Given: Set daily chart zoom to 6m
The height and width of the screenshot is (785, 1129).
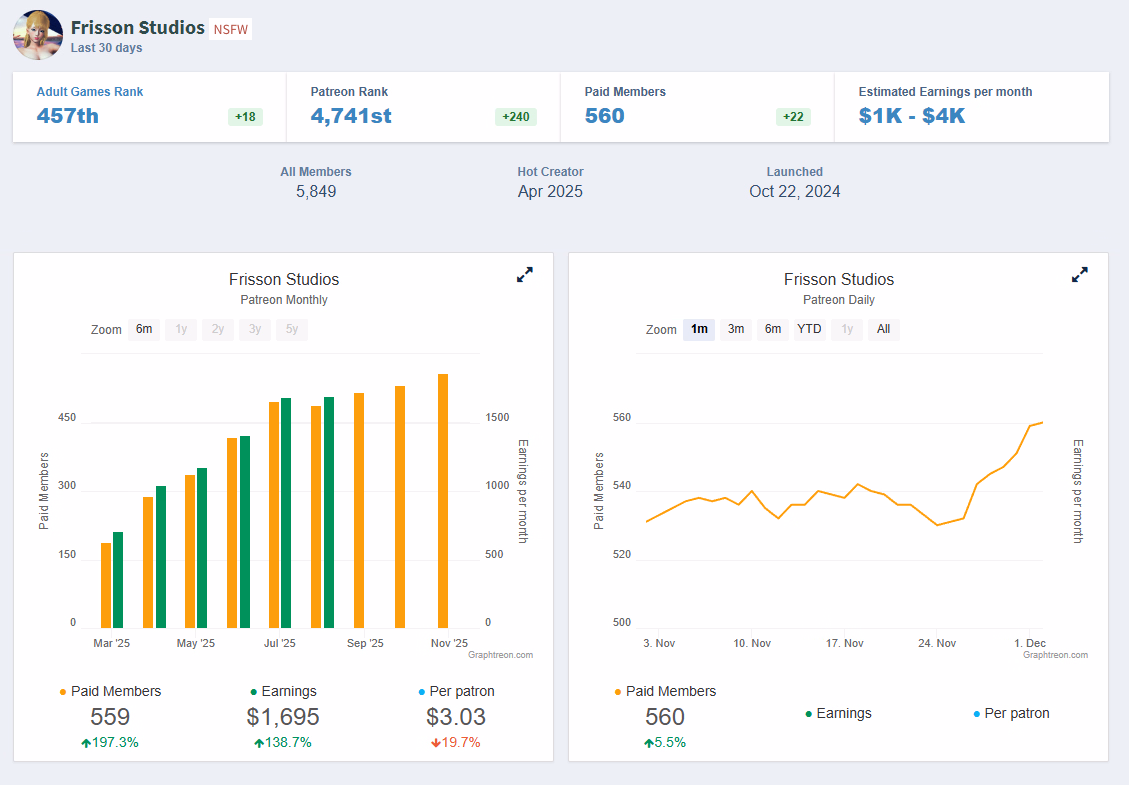Looking at the screenshot, I should pyautogui.click(x=772, y=329).
